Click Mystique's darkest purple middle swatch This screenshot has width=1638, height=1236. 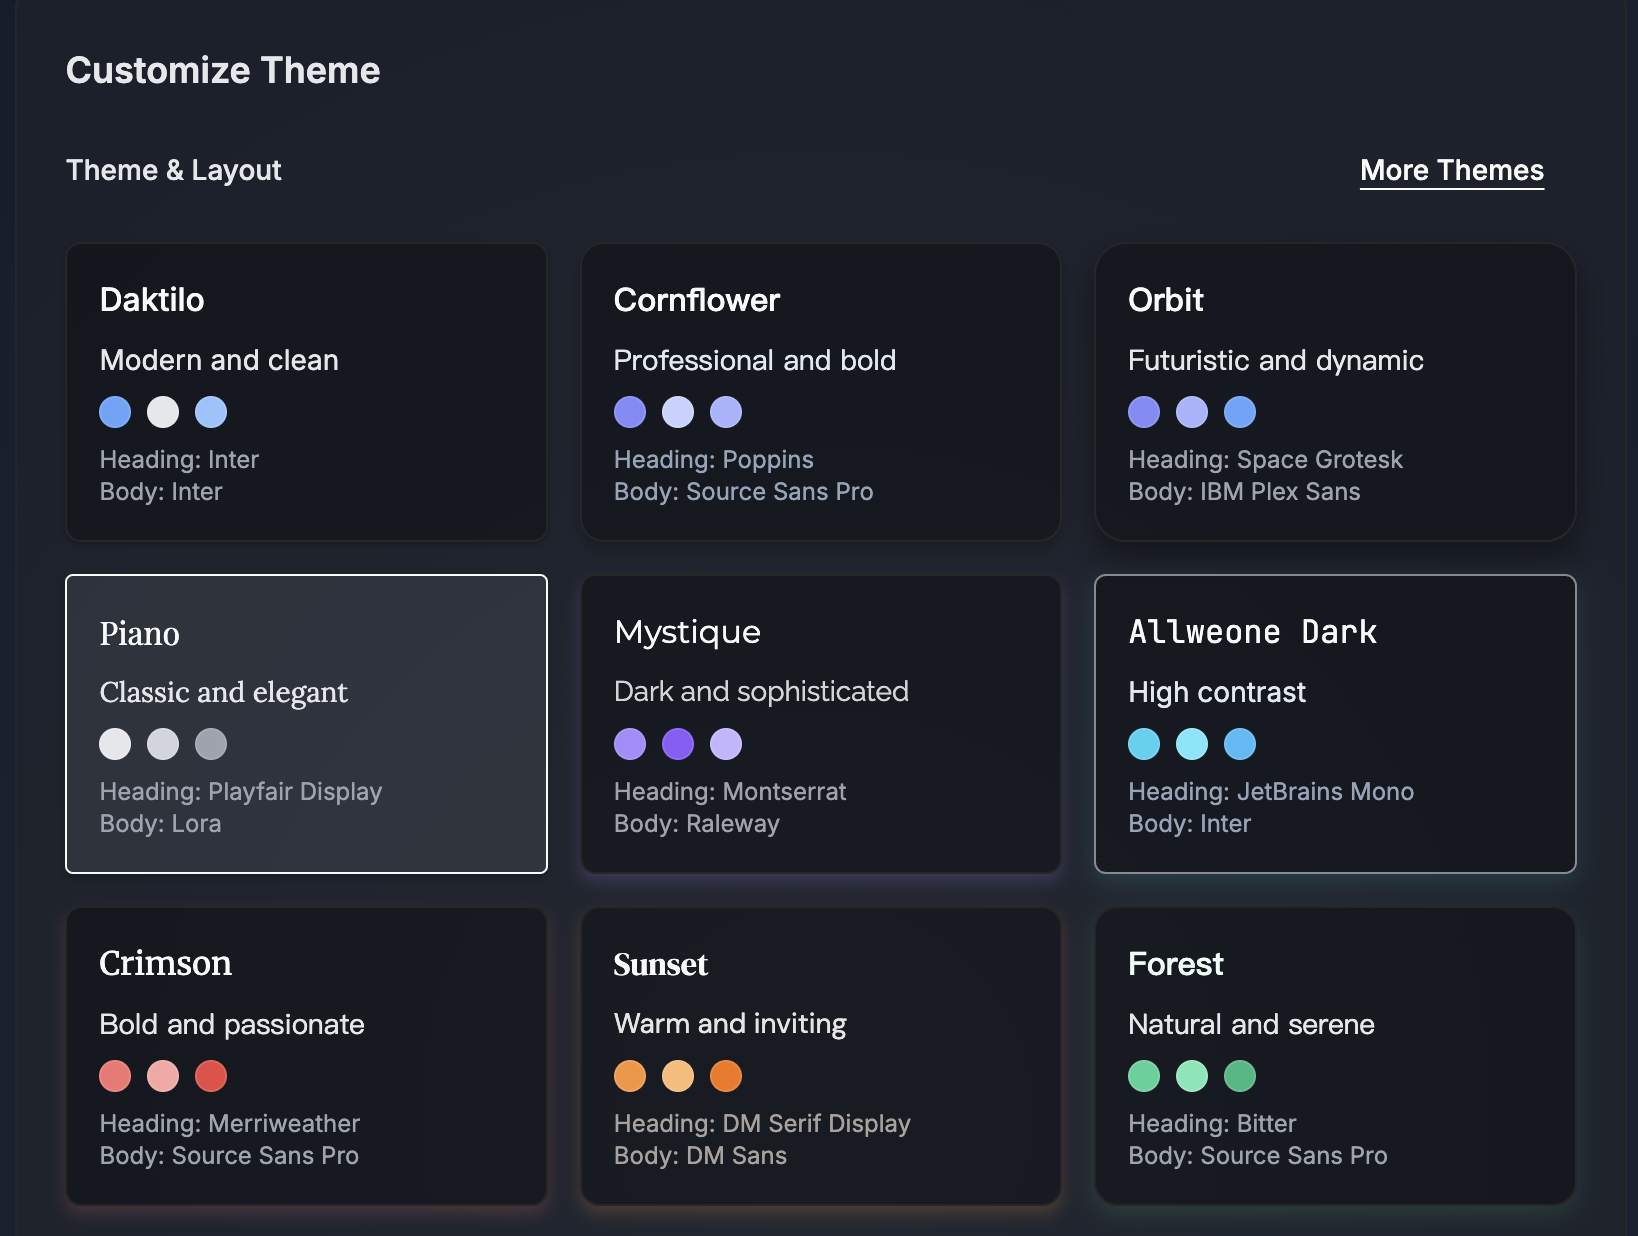coord(678,744)
